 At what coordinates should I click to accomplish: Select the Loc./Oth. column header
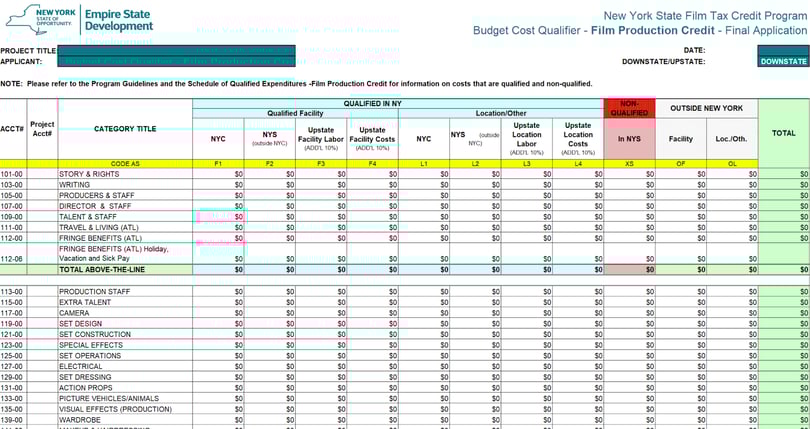pyautogui.click(x=732, y=139)
